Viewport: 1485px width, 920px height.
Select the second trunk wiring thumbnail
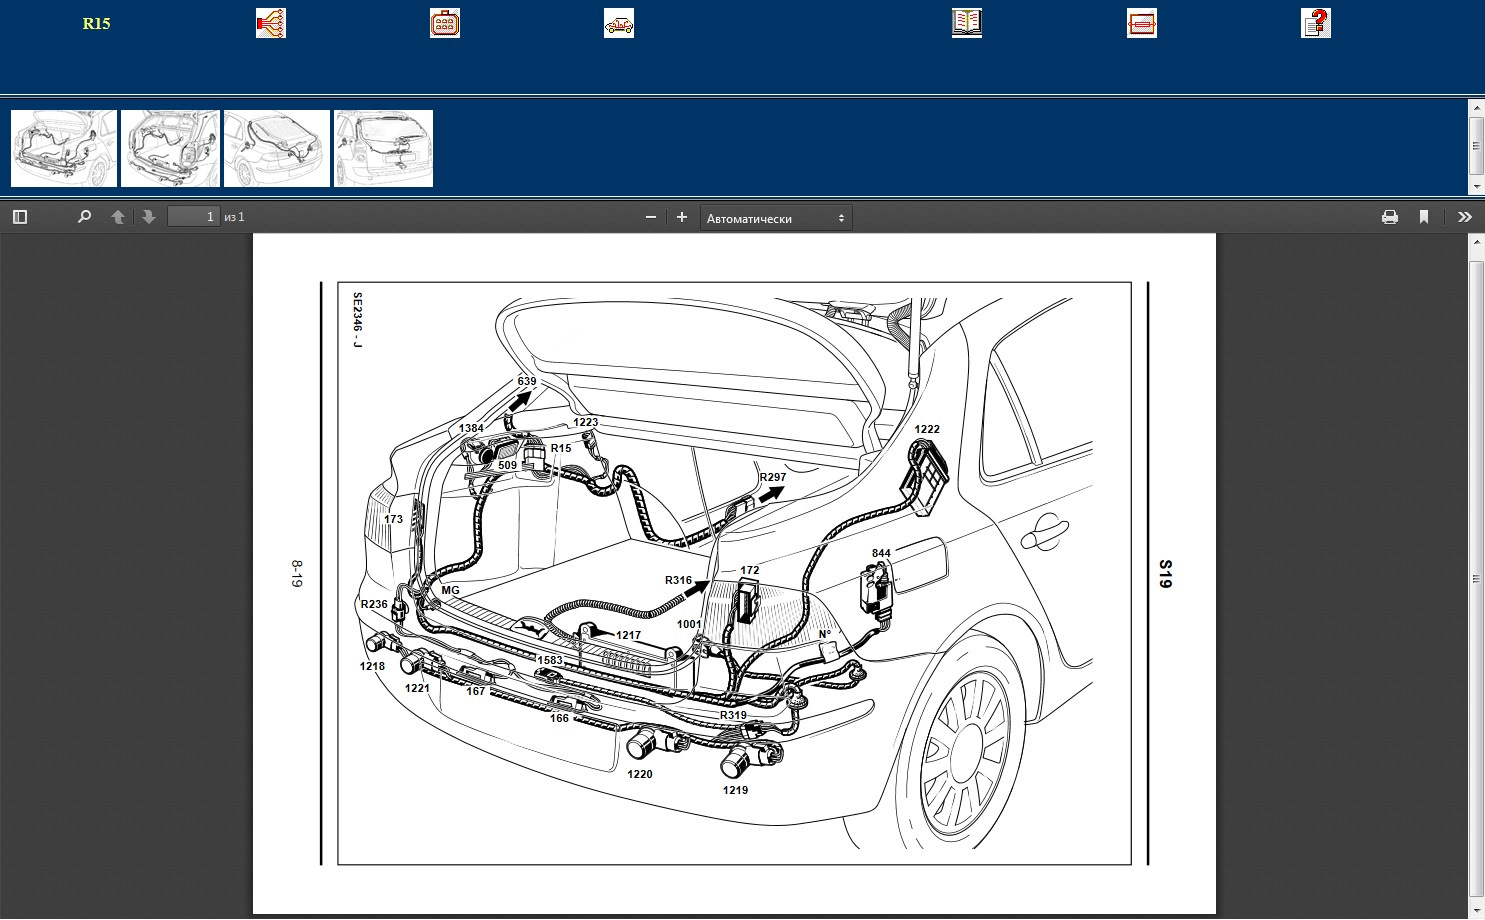point(170,149)
